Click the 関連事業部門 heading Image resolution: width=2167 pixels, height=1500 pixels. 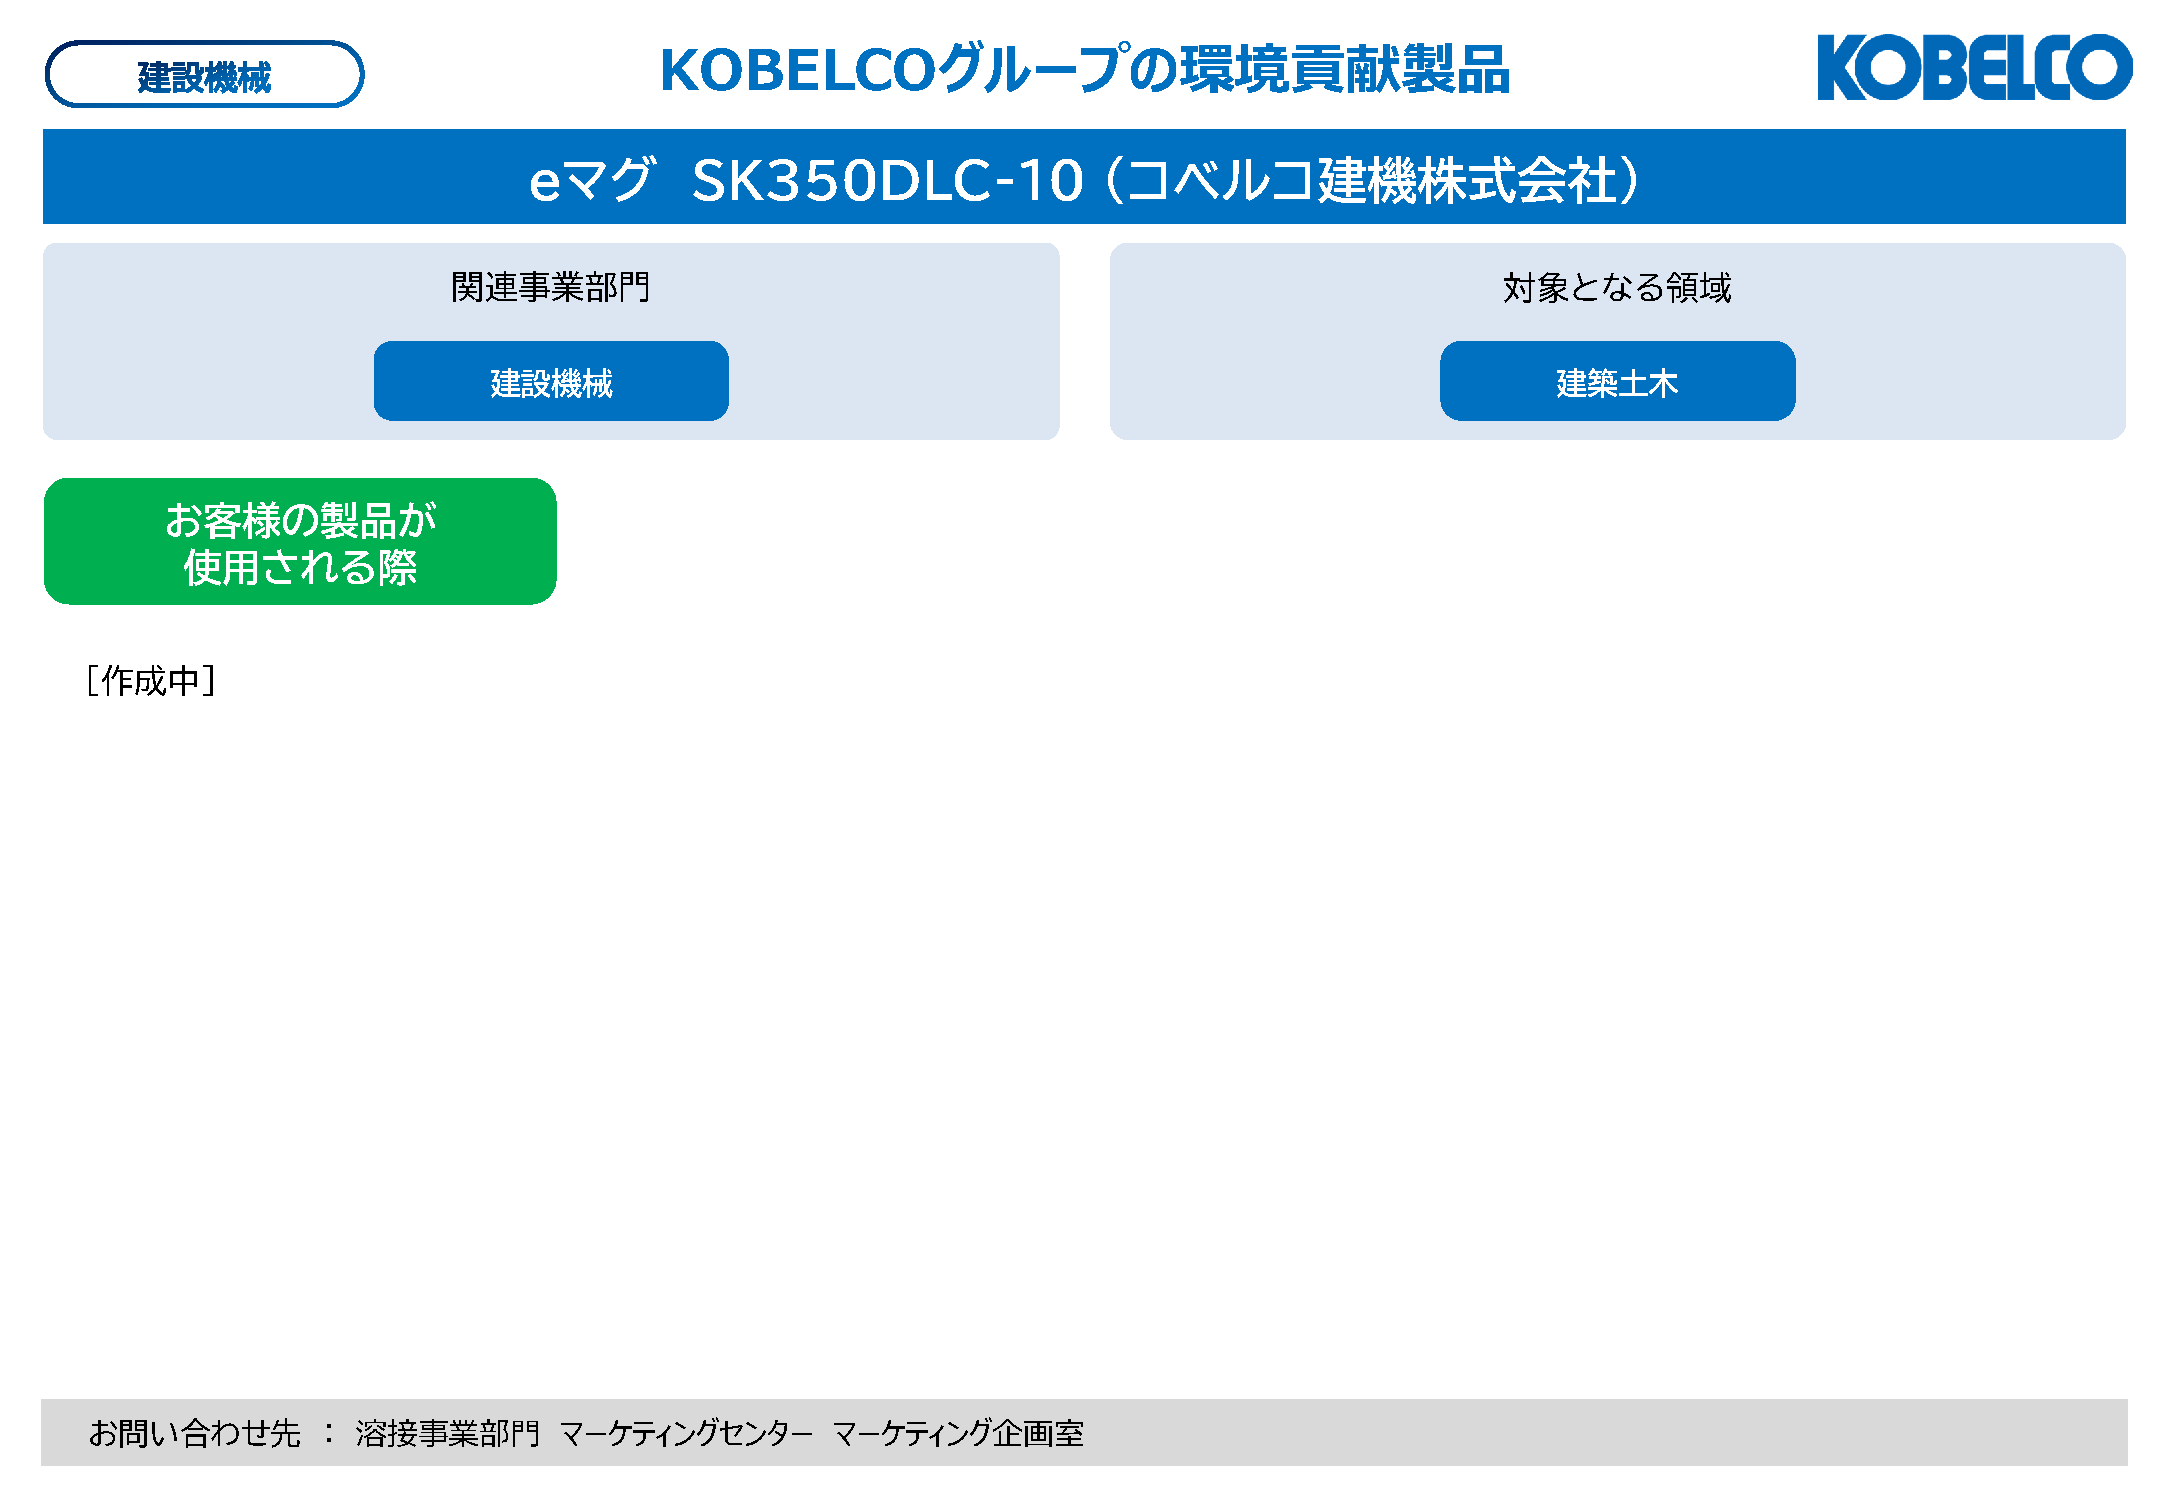coord(551,287)
